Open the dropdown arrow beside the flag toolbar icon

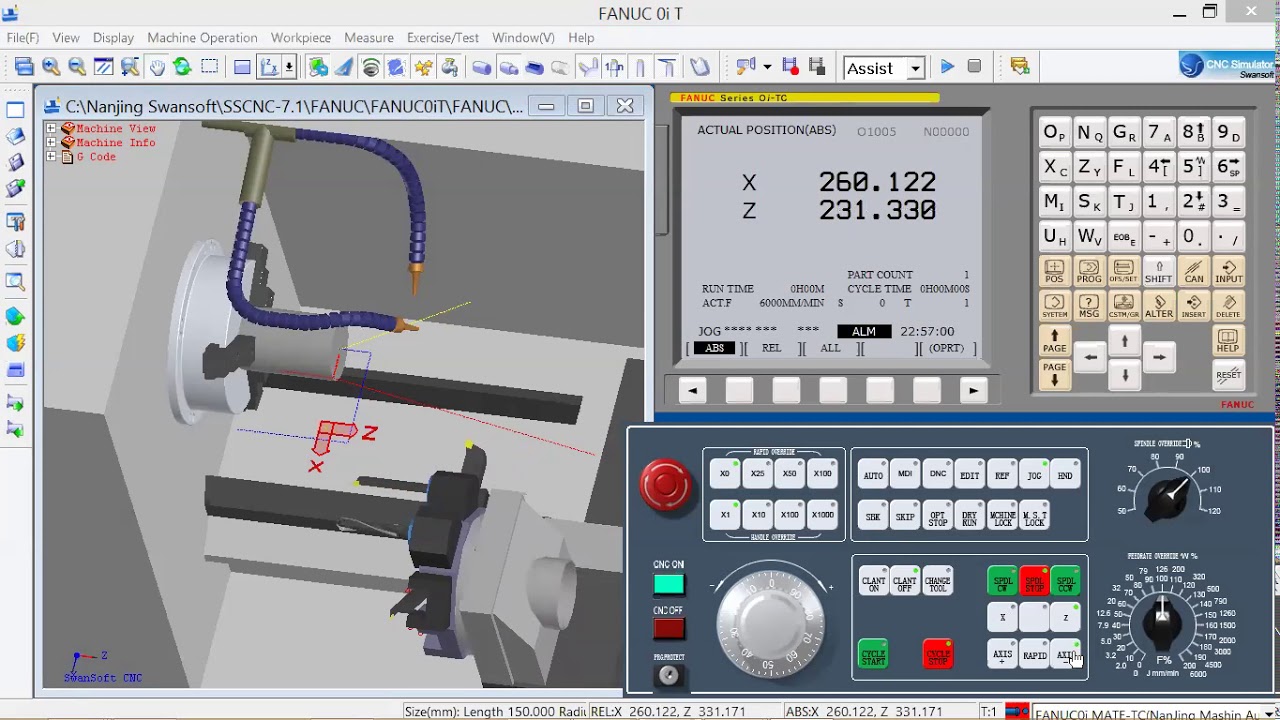click(x=767, y=67)
